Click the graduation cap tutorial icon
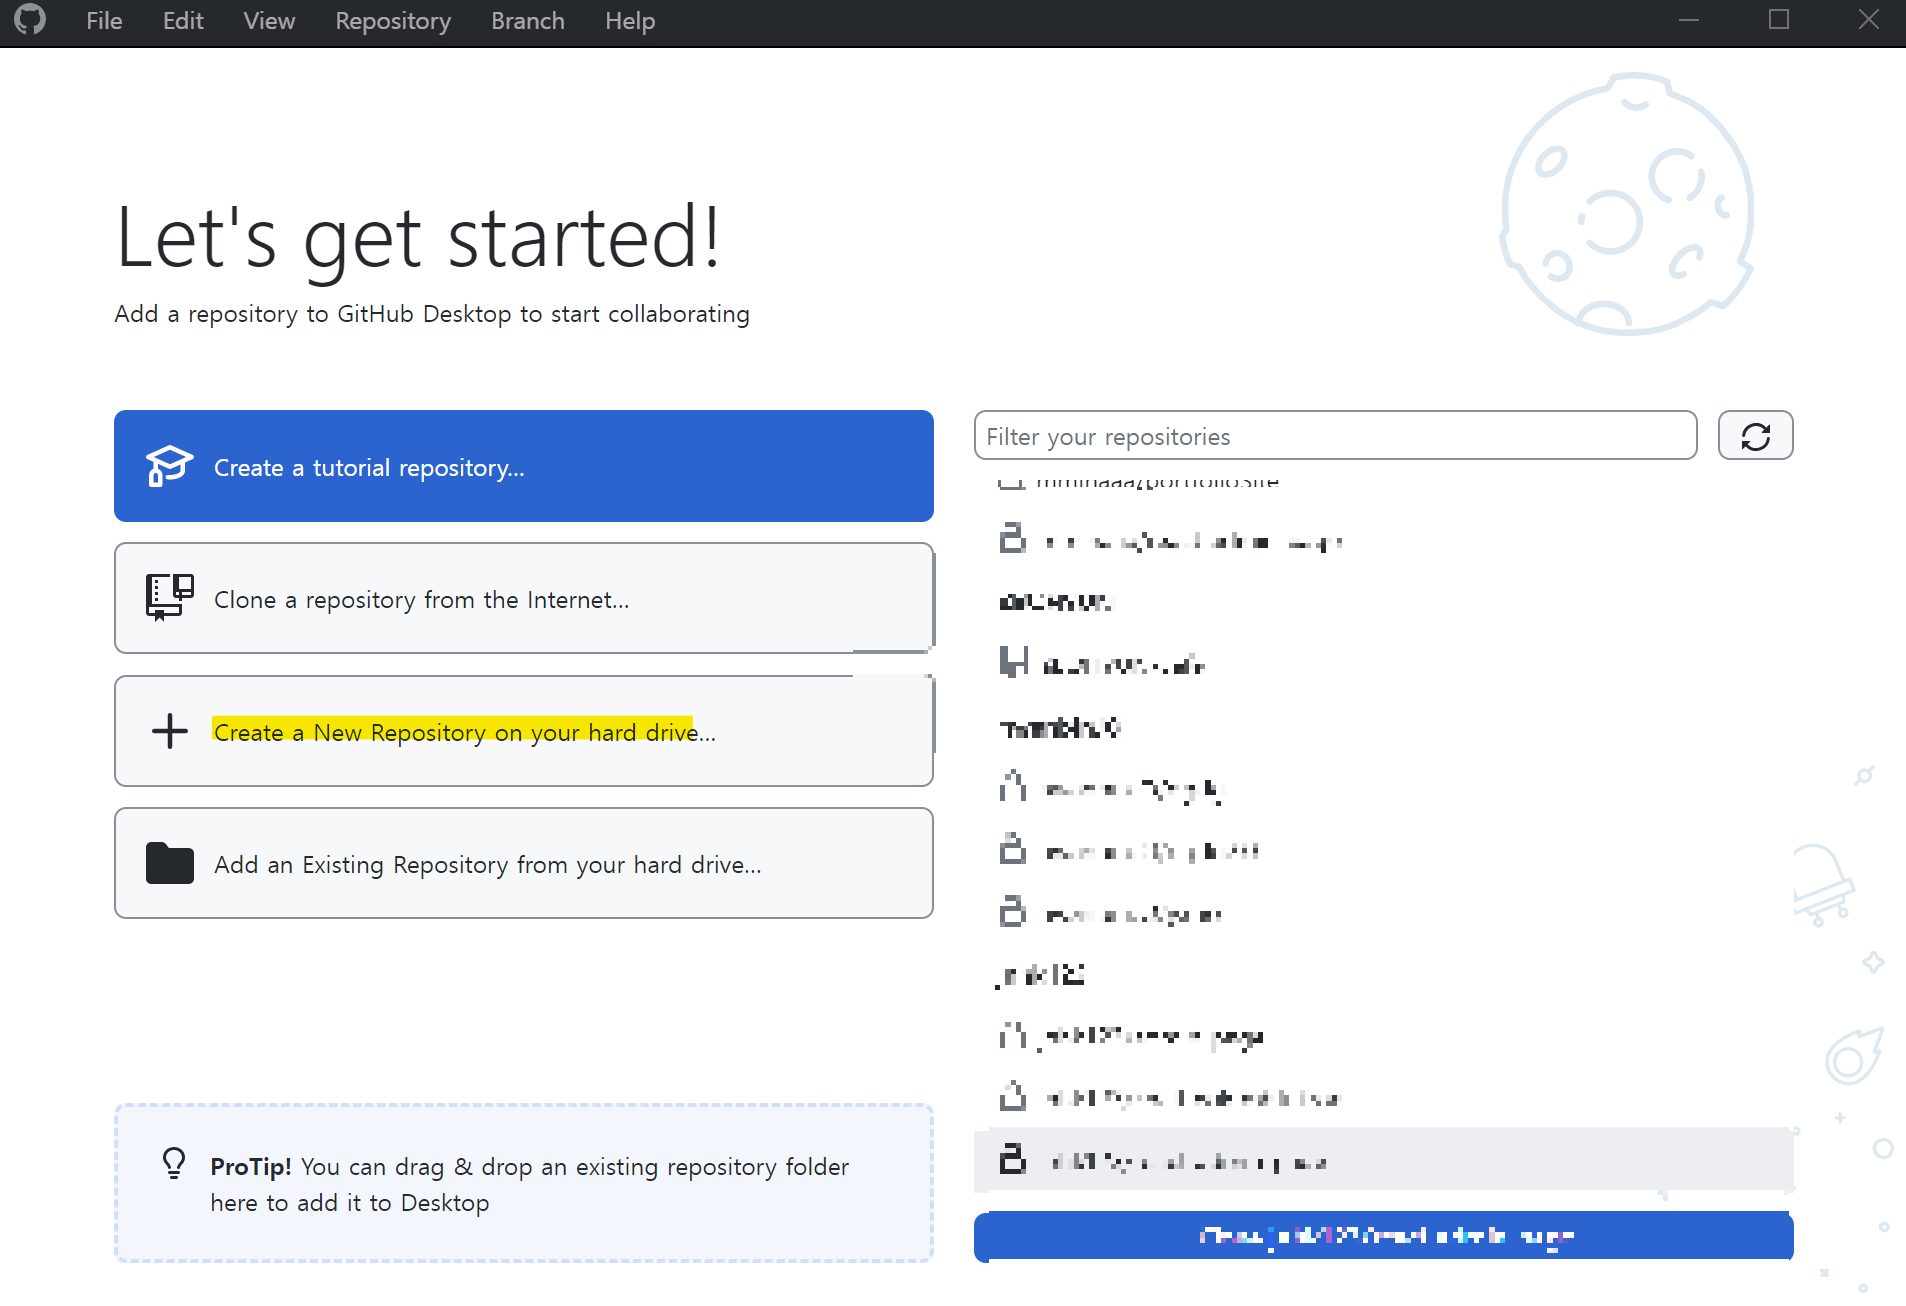Screen dimensions: 1906x1306 pyautogui.click(x=169, y=466)
